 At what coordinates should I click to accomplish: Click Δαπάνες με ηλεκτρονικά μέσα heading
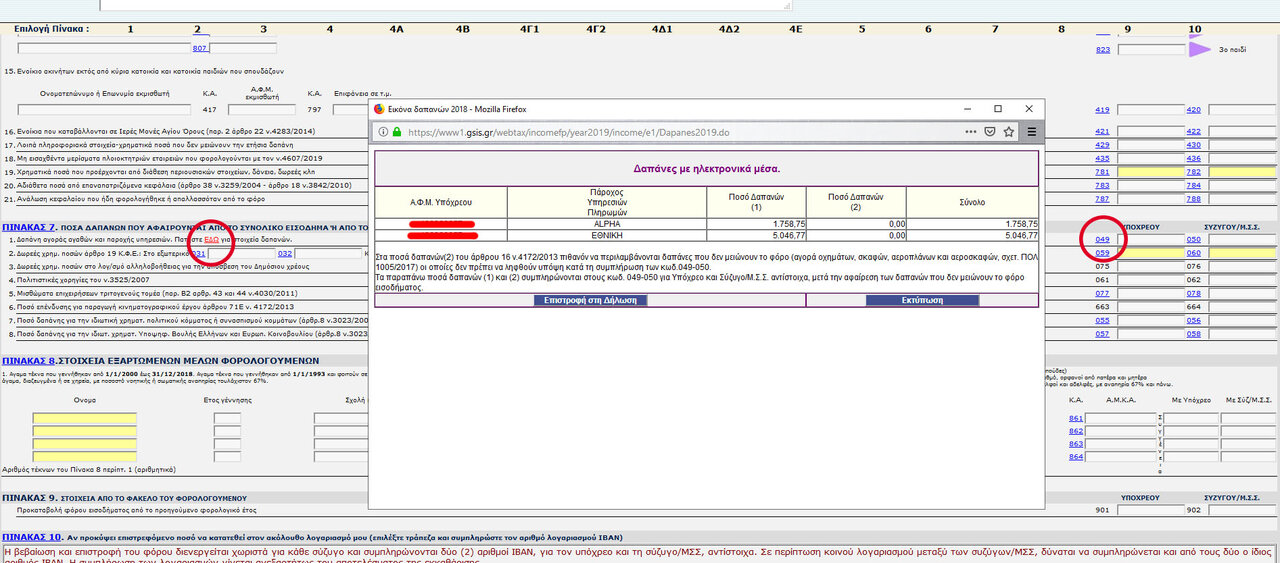tap(707, 169)
